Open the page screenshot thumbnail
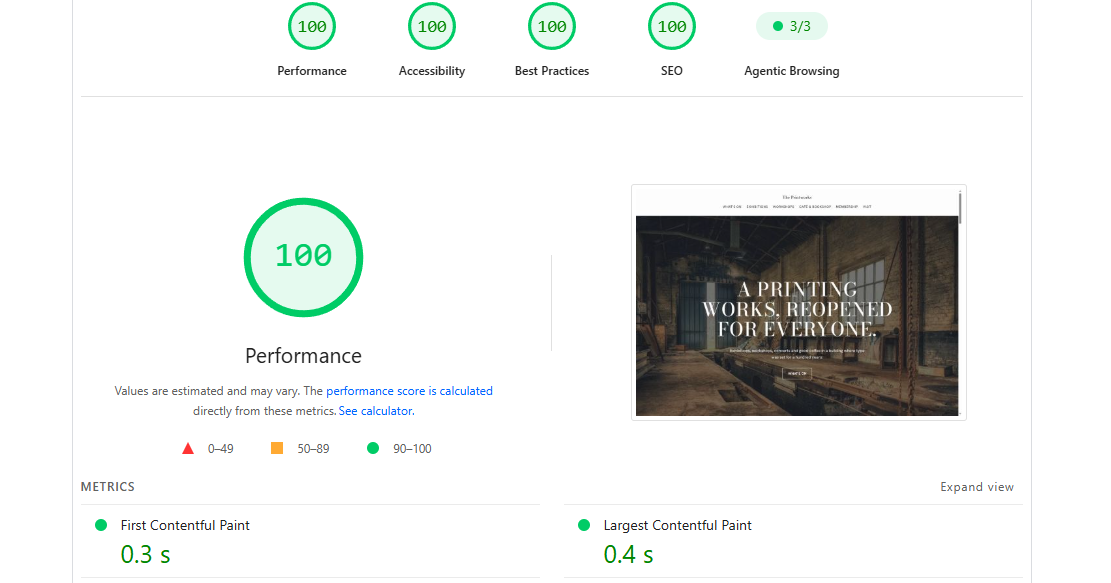 point(799,302)
